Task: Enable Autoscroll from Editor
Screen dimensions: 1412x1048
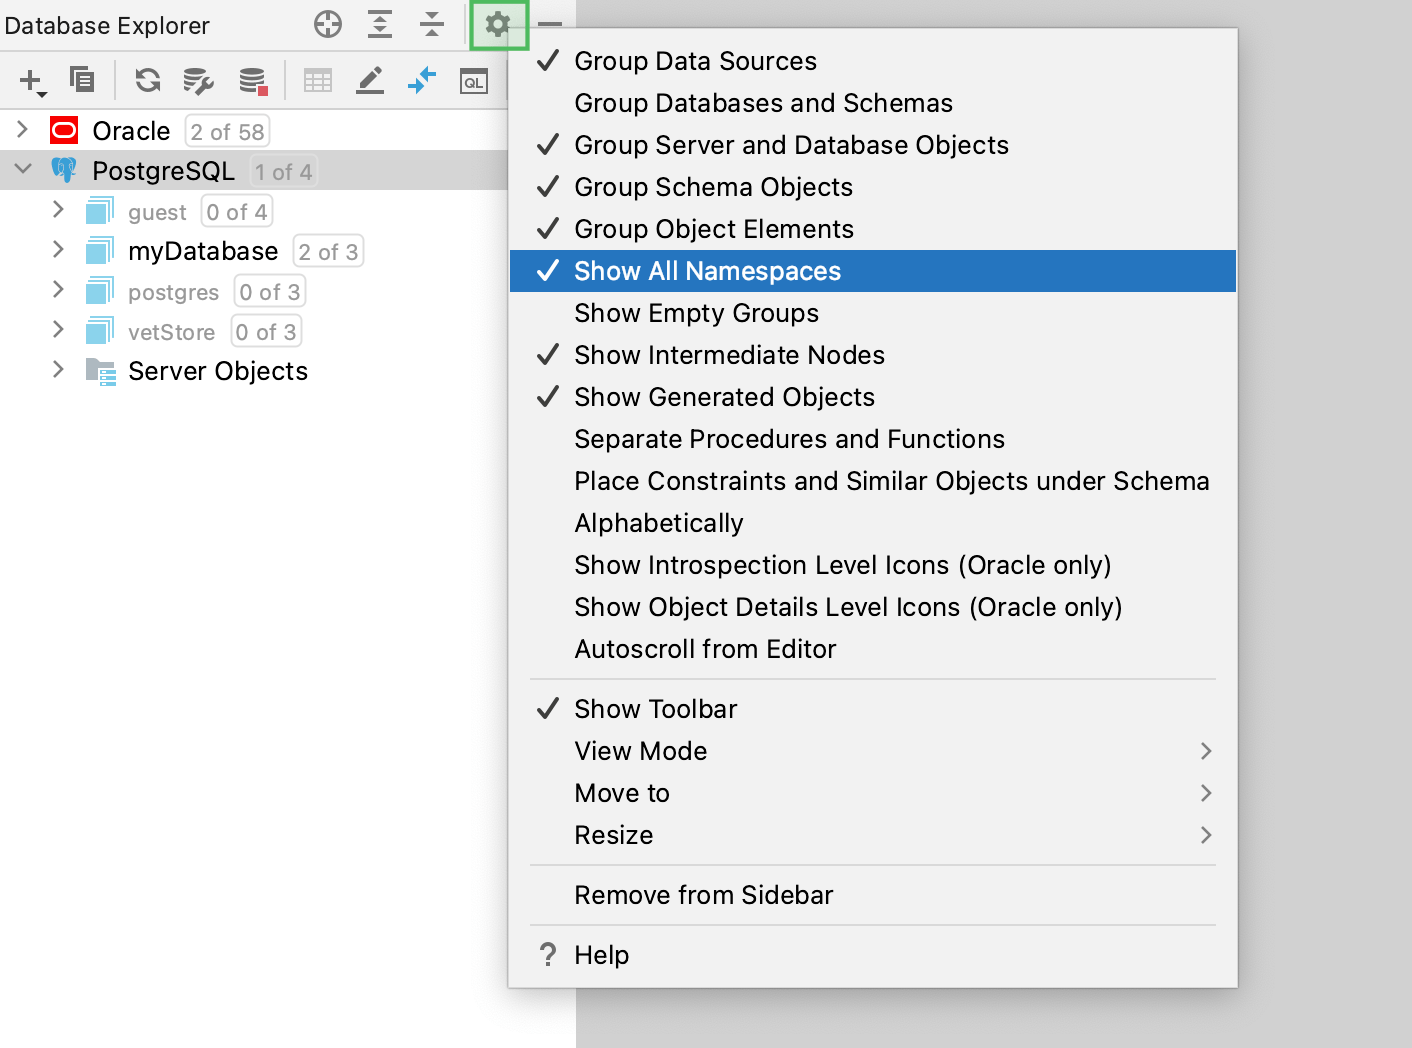Action: coord(873,649)
